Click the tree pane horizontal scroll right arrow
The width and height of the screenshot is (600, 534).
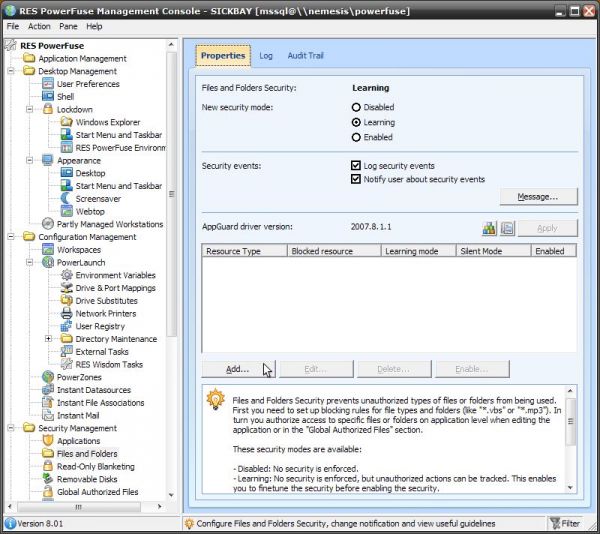pyautogui.click(x=160, y=506)
